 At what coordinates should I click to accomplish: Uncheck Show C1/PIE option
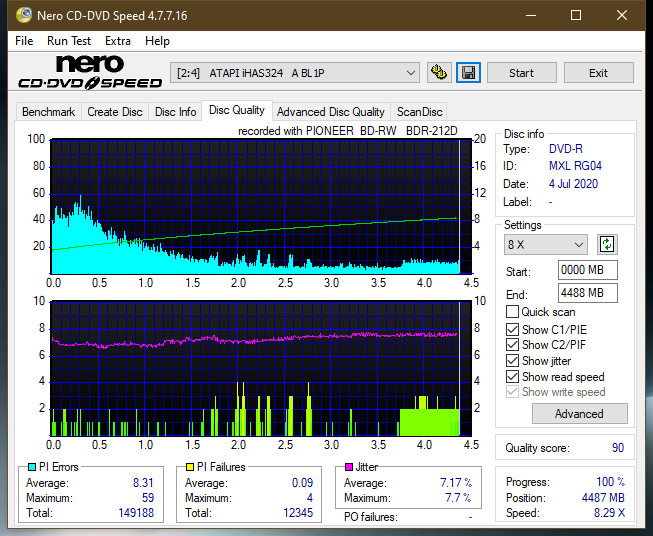coord(512,329)
